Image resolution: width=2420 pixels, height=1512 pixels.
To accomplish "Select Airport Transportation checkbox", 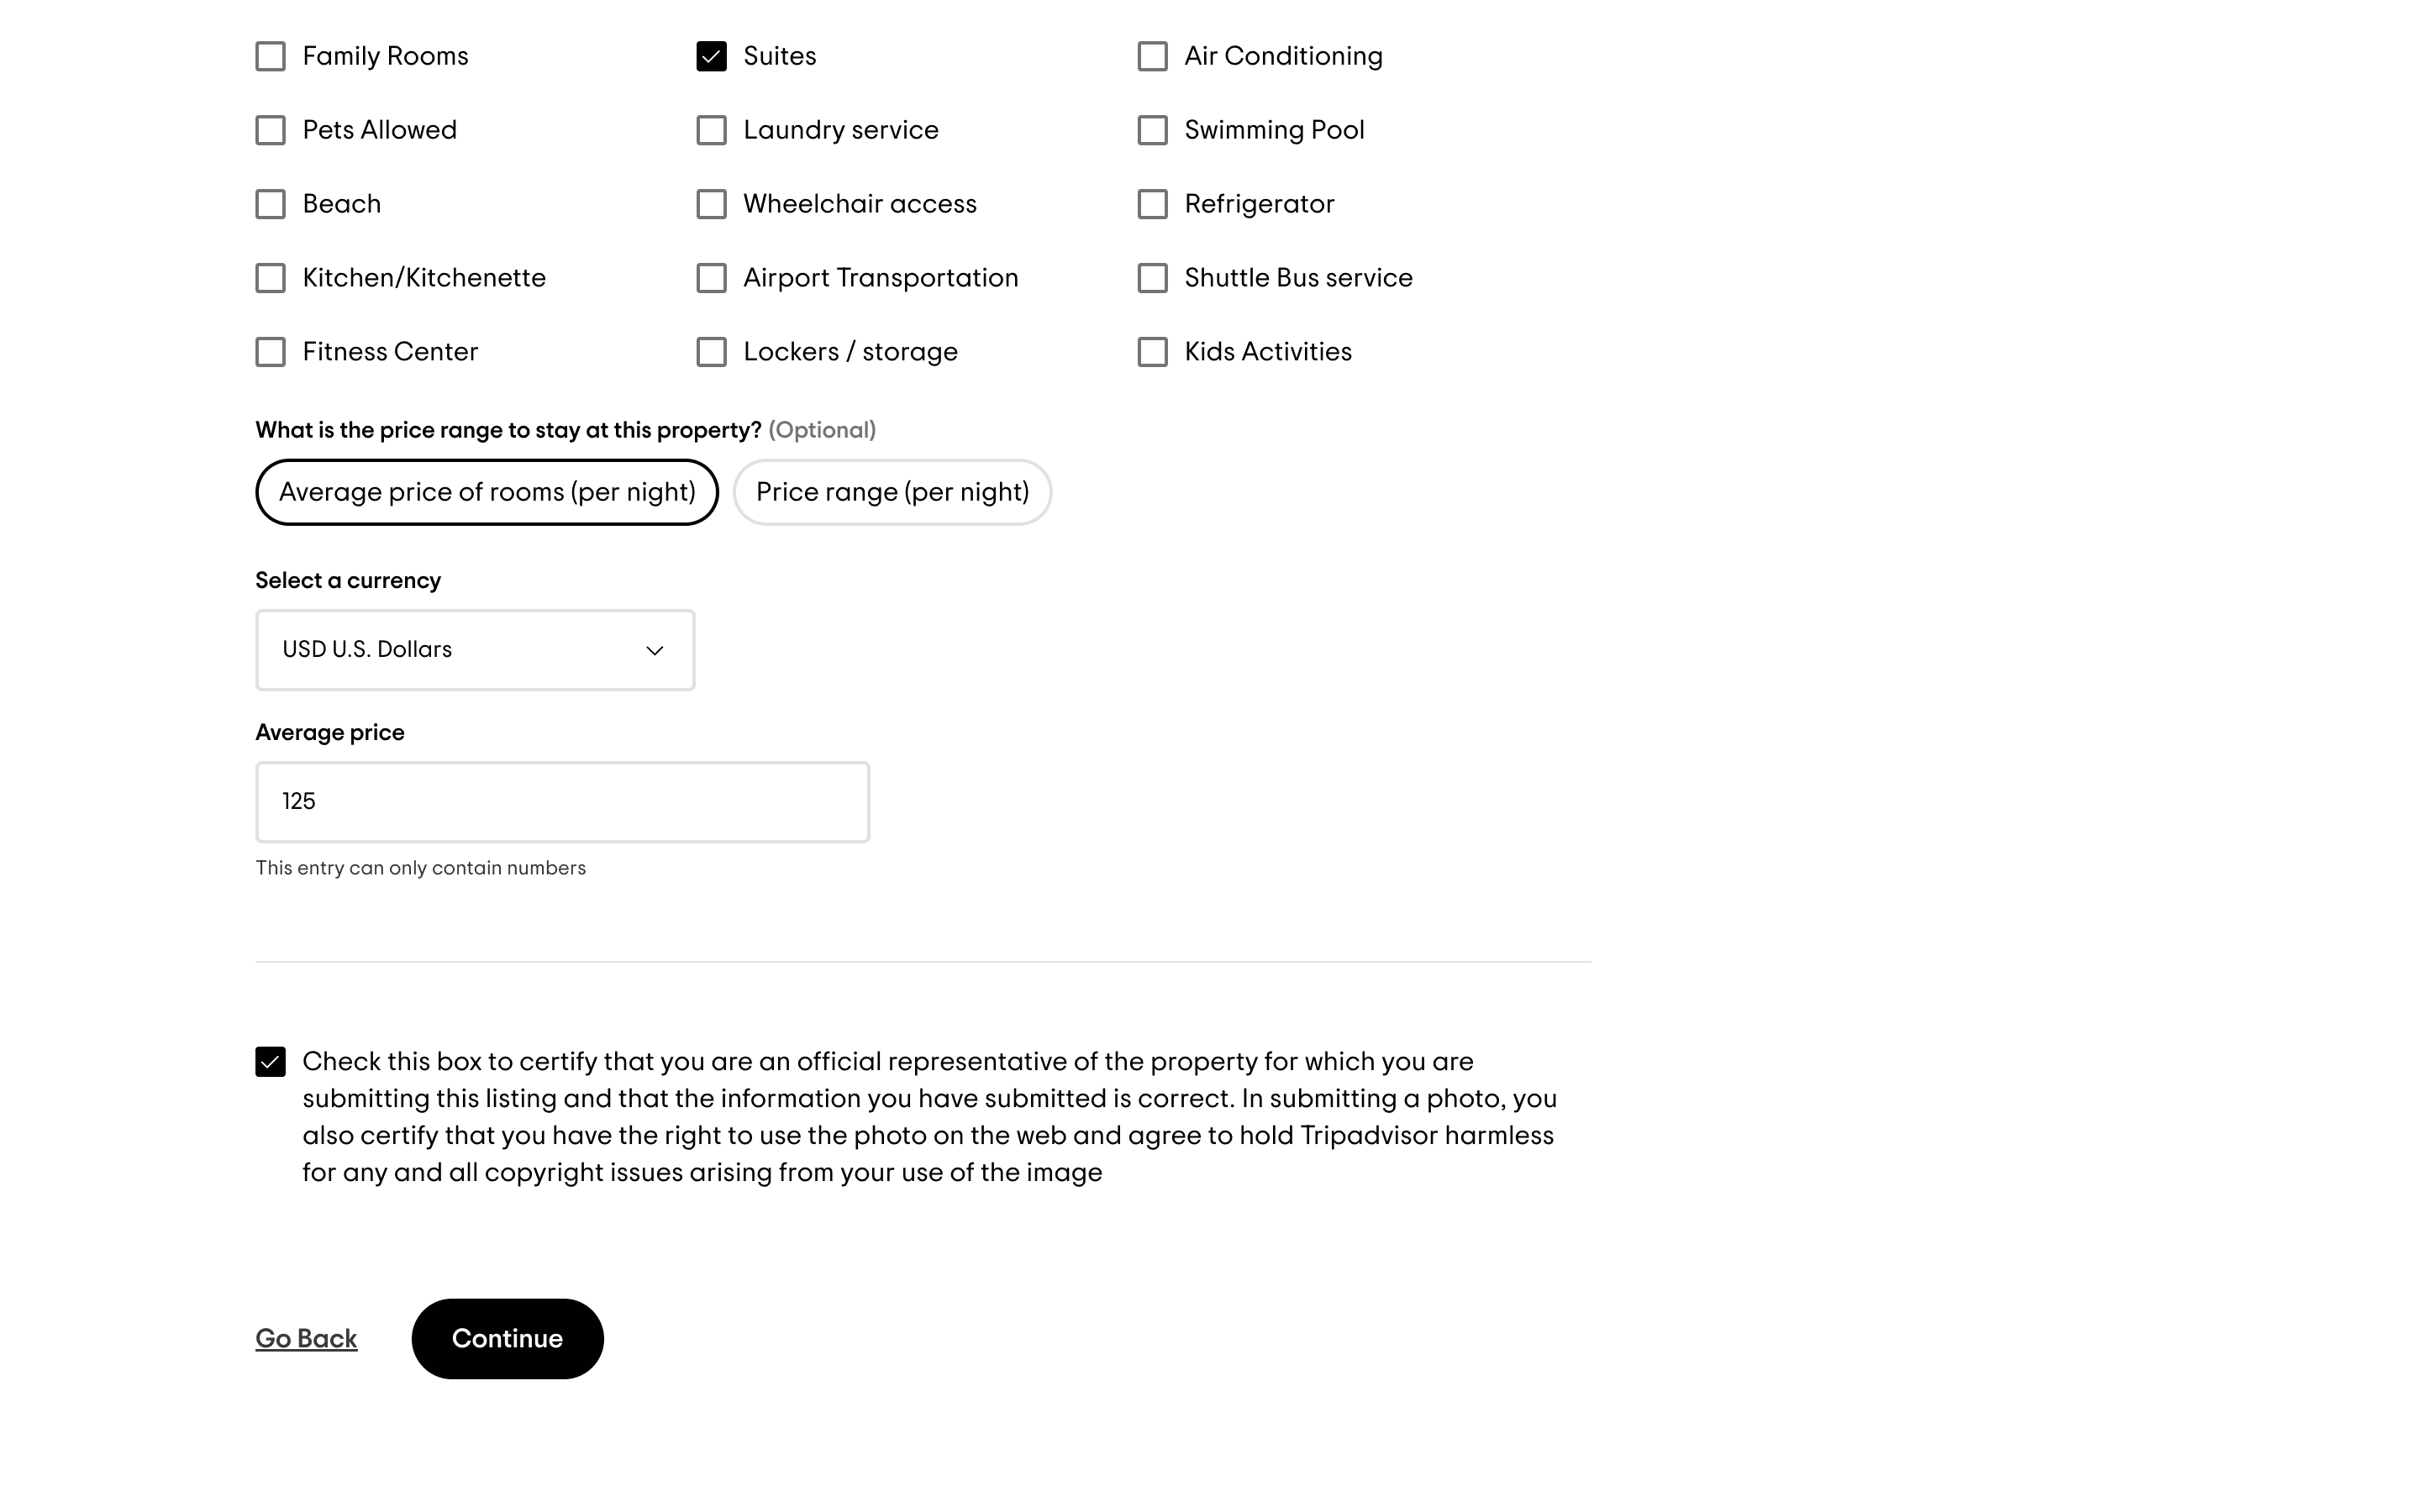I will pyautogui.click(x=711, y=278).
